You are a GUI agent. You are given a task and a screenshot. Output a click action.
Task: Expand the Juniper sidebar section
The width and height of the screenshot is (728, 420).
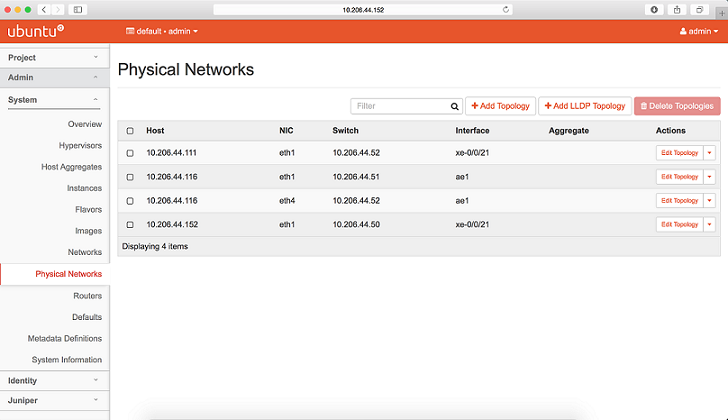(54, 400)
